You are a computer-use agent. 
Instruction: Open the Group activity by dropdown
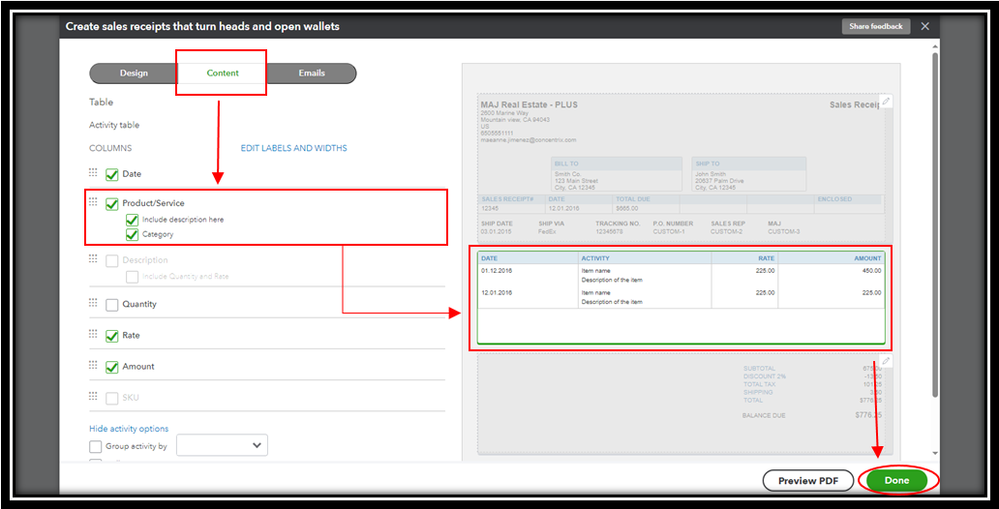click(222, 445)
